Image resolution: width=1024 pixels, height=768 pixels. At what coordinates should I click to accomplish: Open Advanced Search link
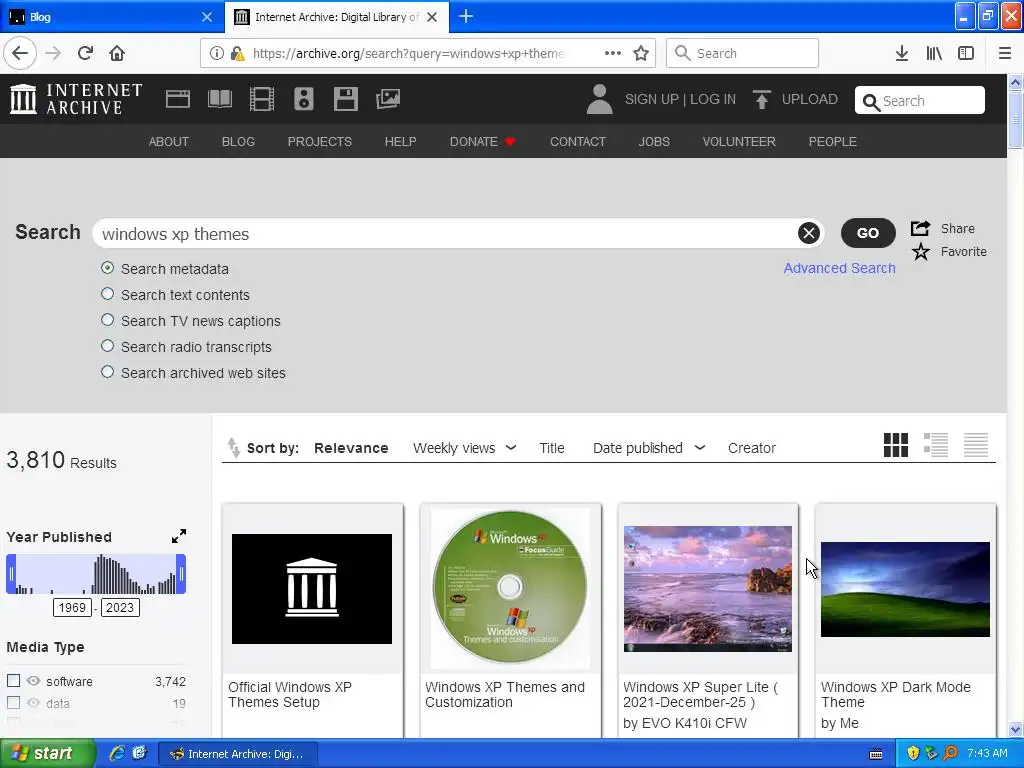[x=839, y=268]
